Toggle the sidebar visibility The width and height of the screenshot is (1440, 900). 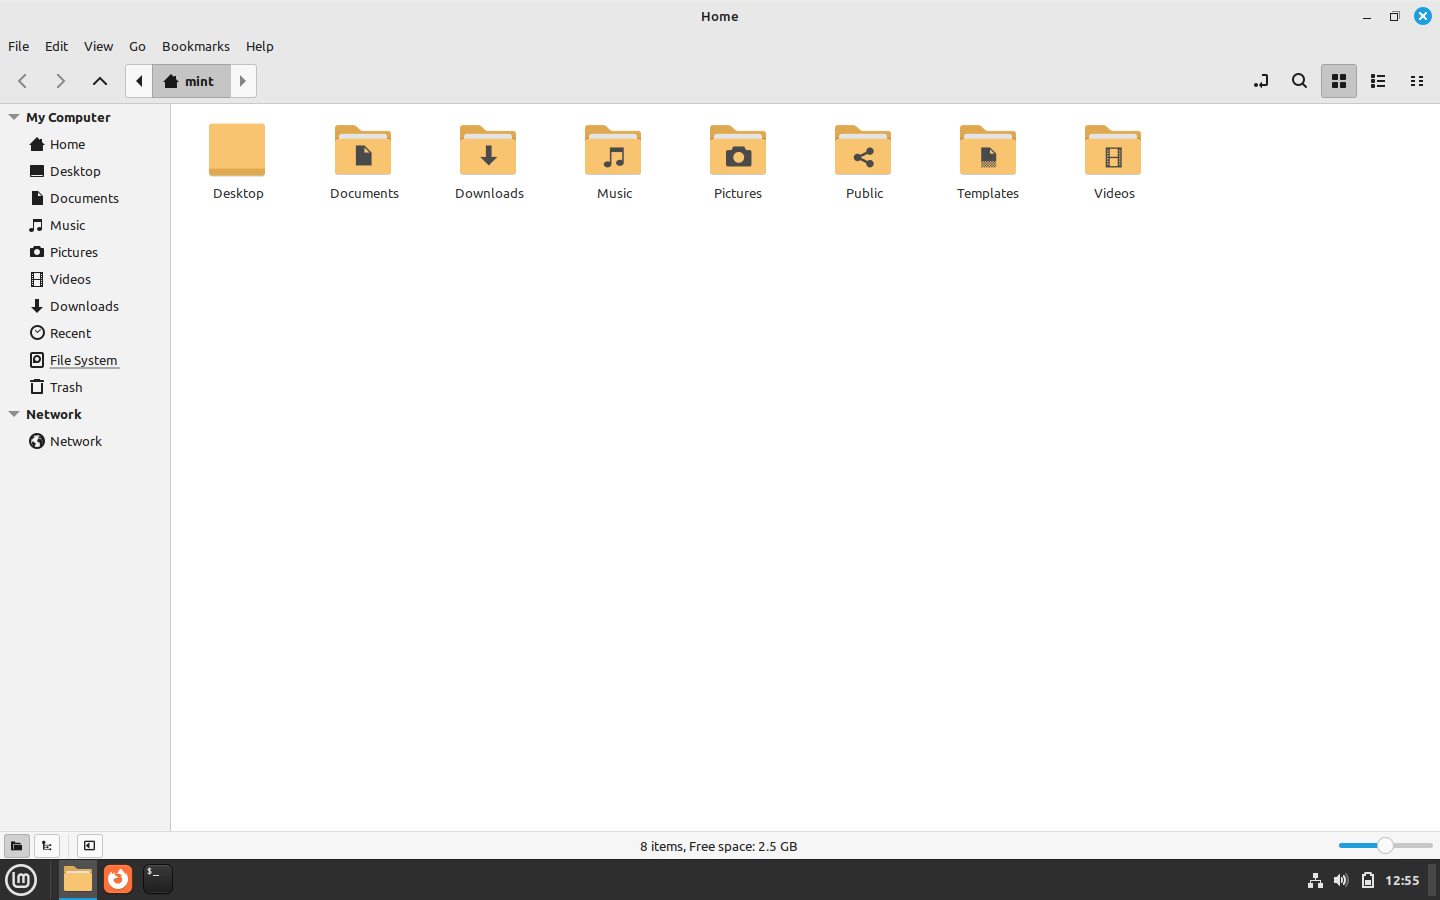tap(89, 845)
